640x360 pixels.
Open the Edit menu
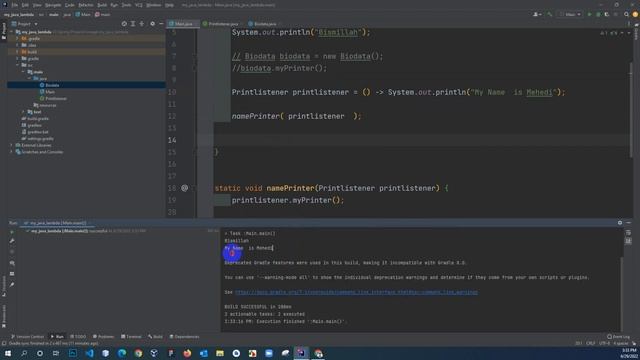[x=25, y=5]
